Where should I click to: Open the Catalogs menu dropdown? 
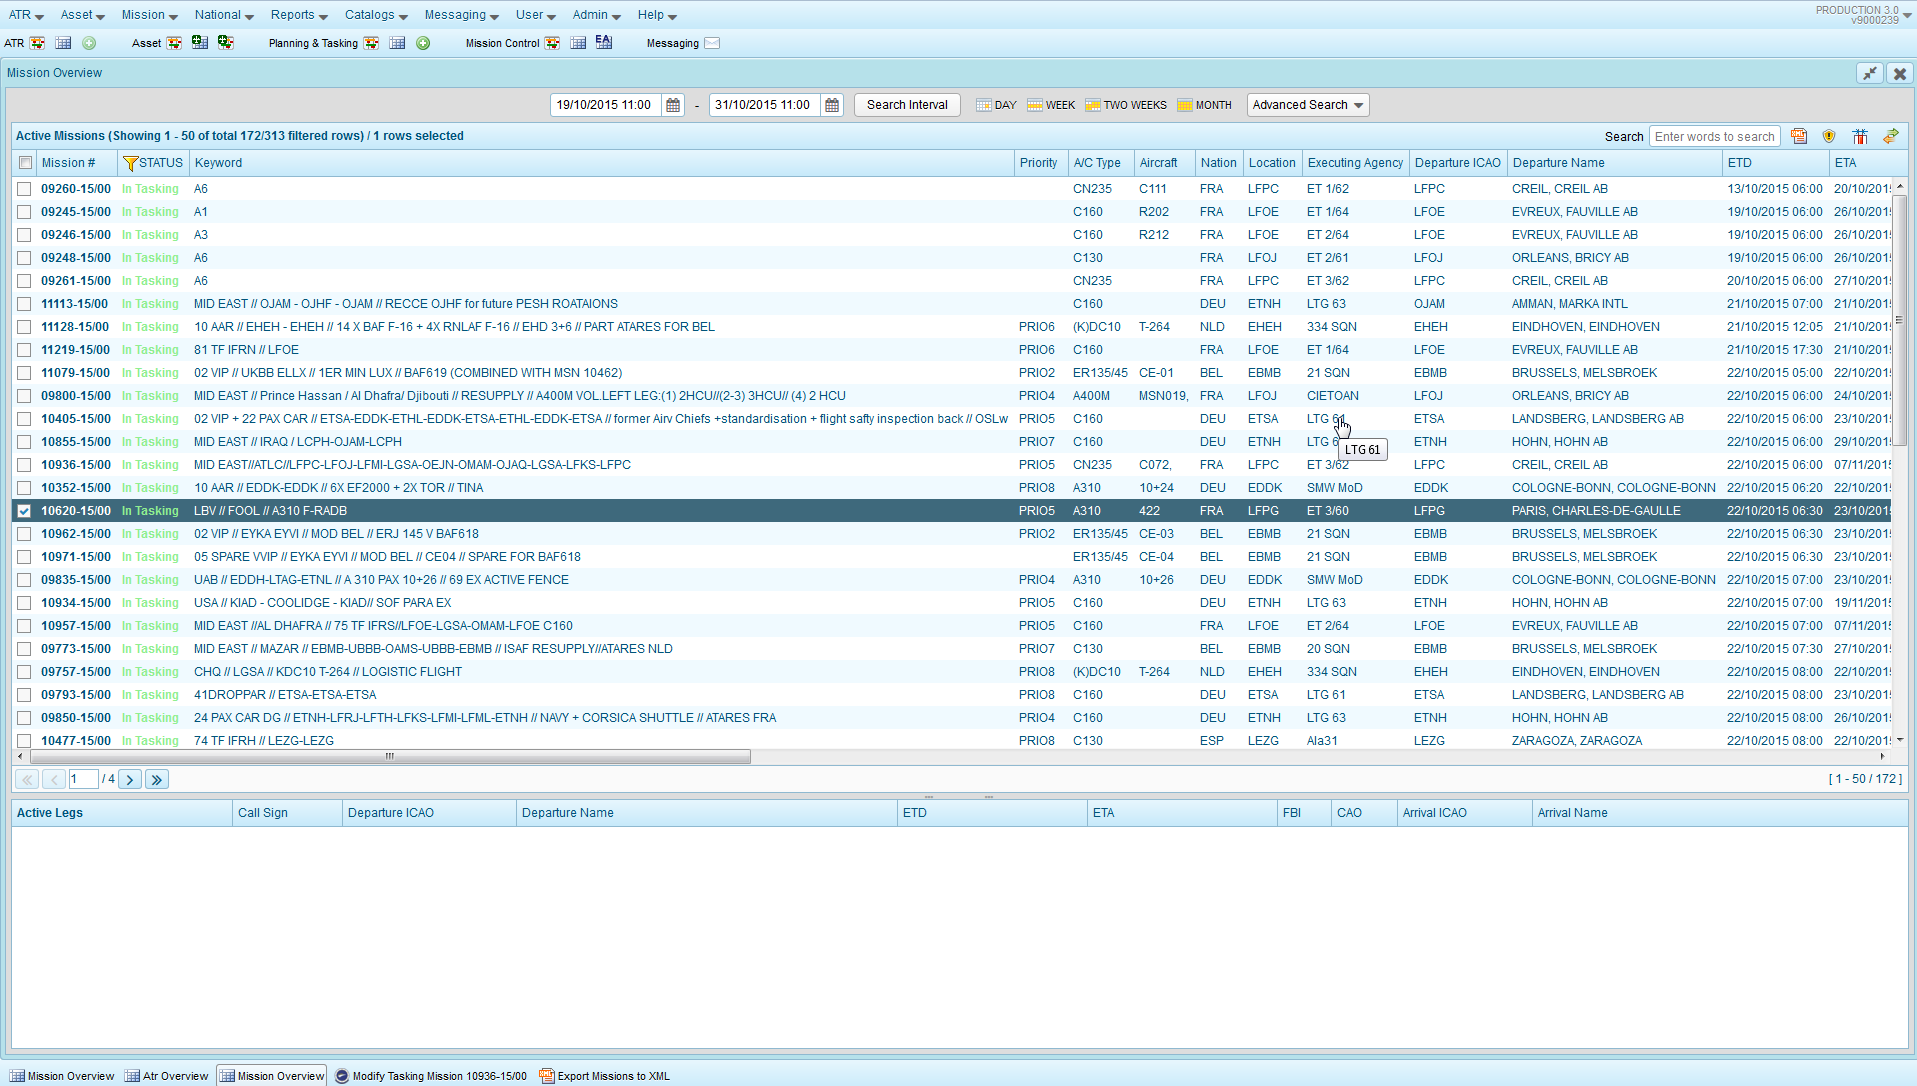[376, 15]
